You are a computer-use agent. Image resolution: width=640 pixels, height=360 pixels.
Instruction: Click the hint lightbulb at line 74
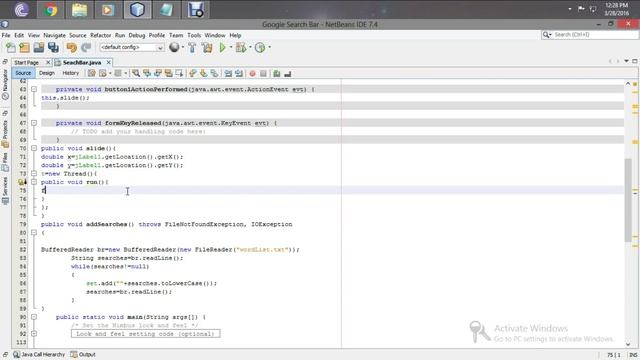coord(22,182)
